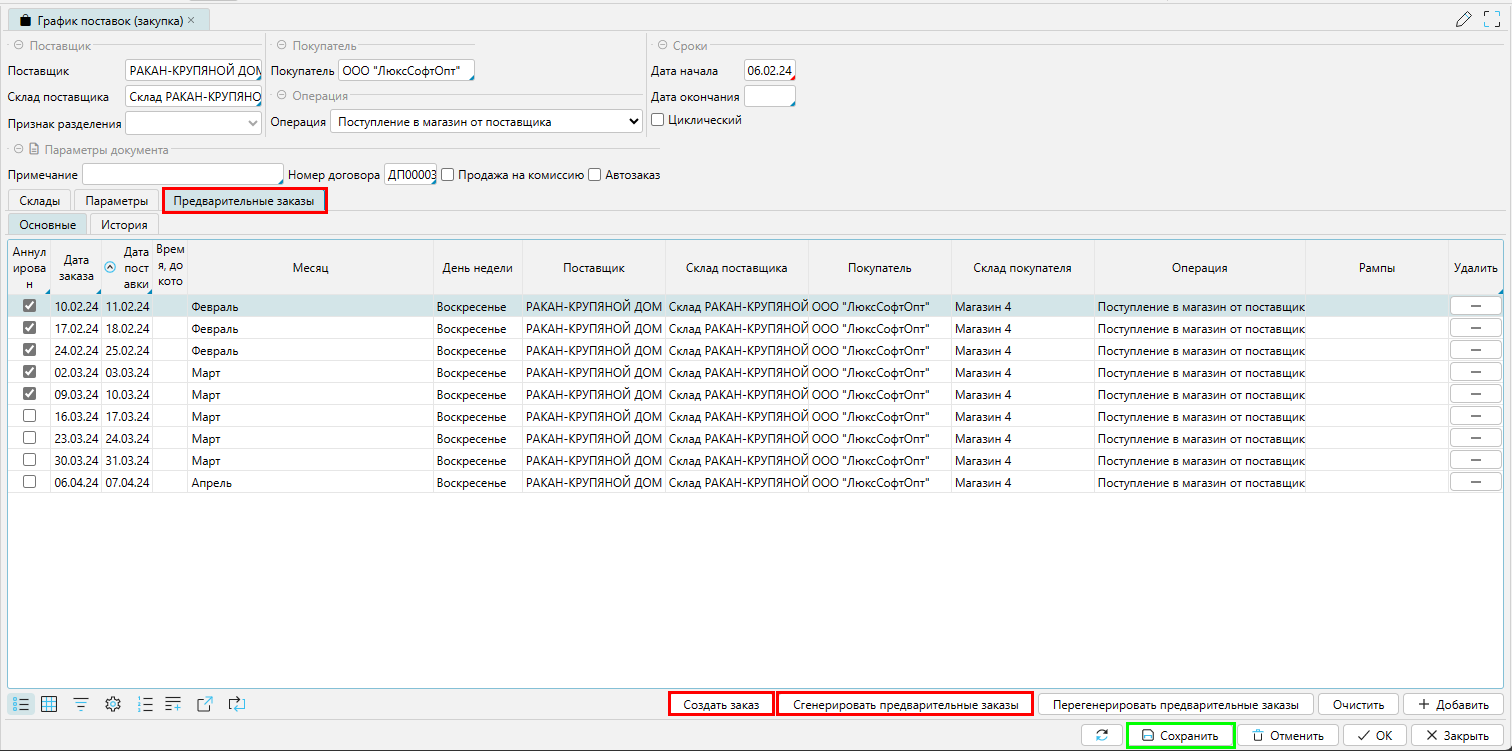The height and width of the screenshot is (751, 1512).
Task: Click into the Примечание text field
Action: point(183,175)
